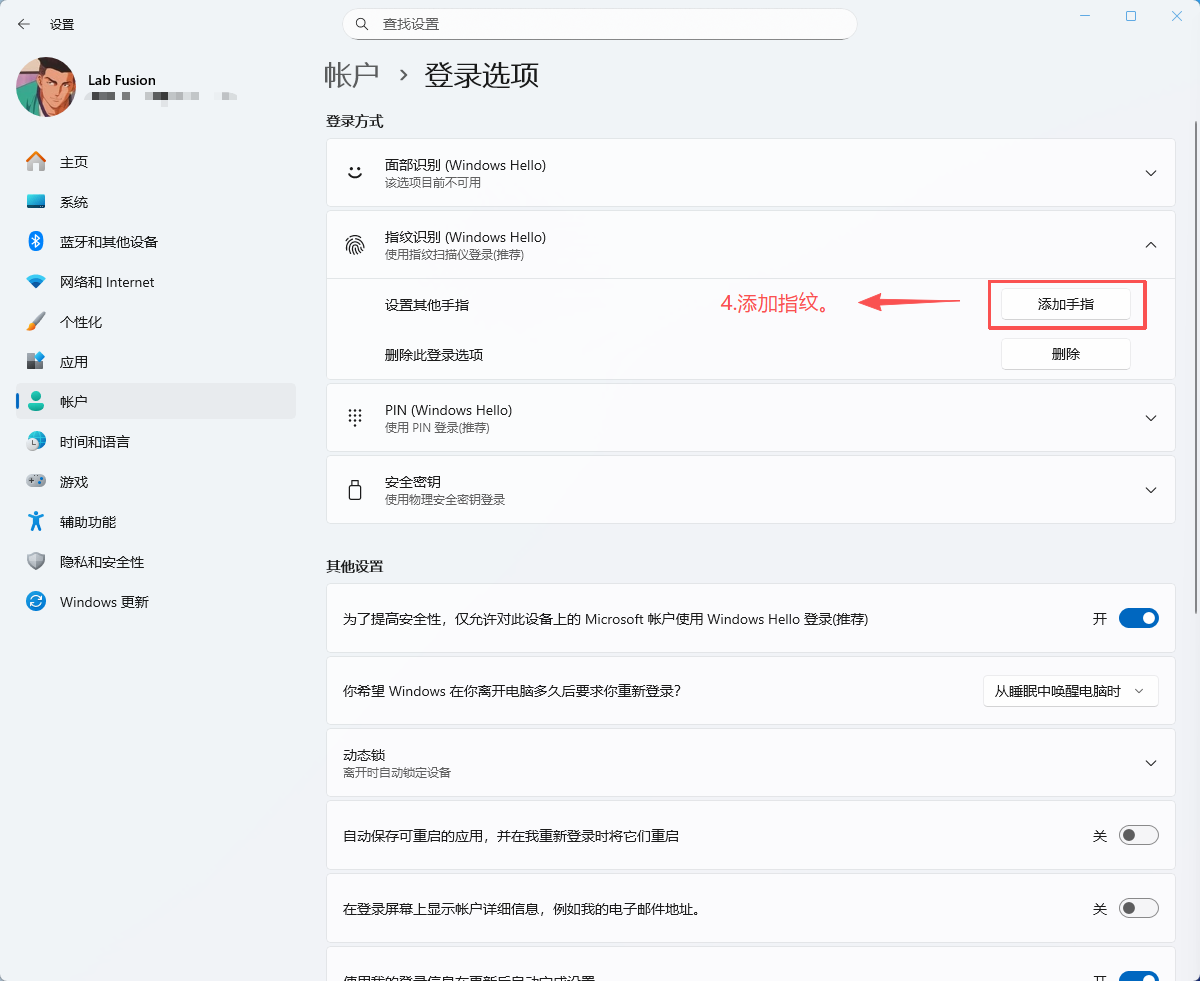Click the vertical scrollbar on the right
The image size is (1200, 981).
click(1193, 360)
